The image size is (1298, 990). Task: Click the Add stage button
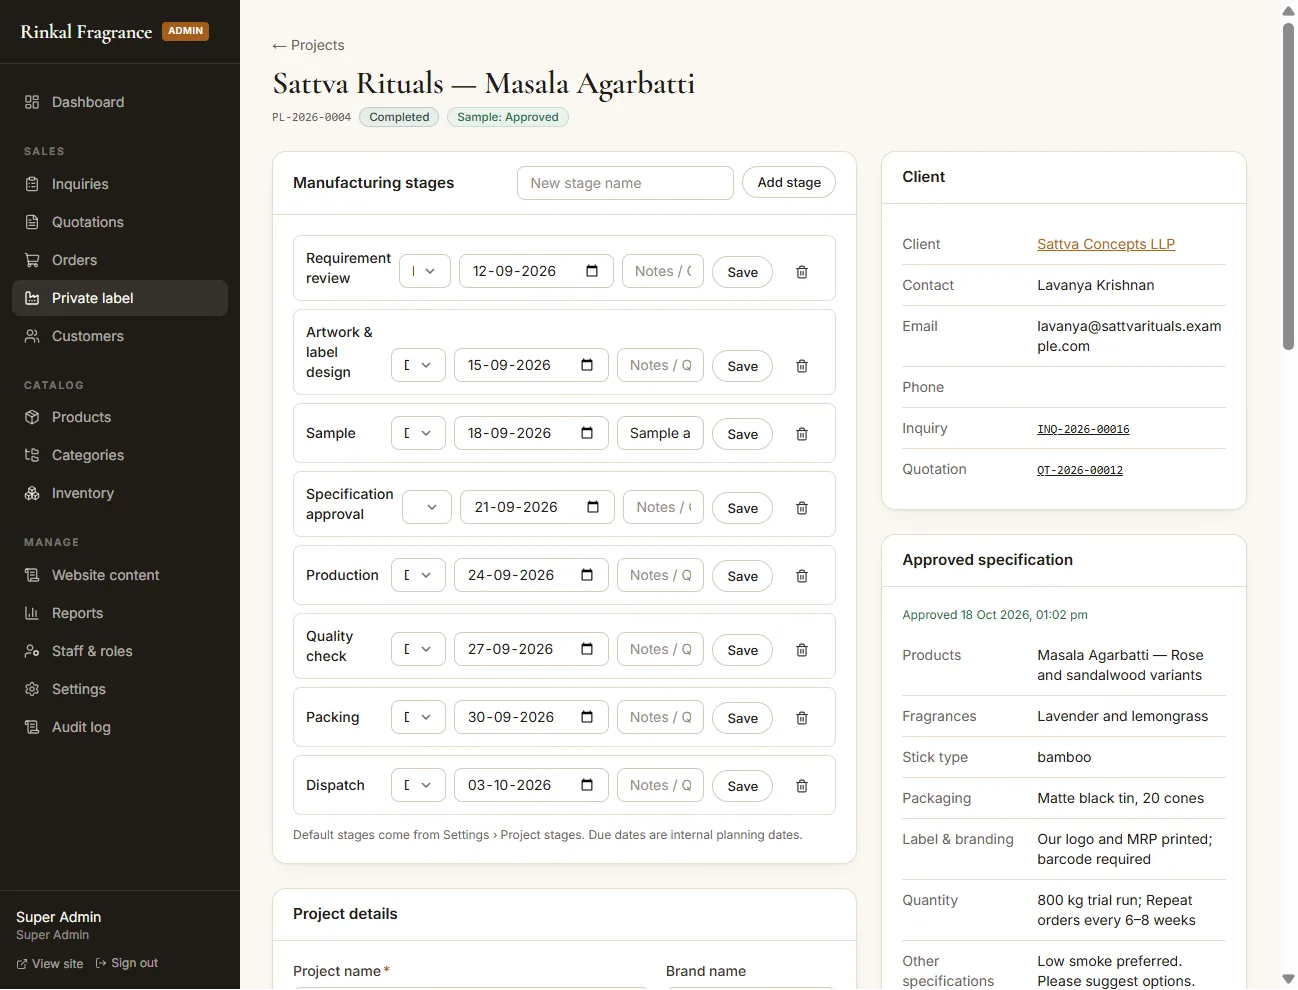tap(789, 182)
